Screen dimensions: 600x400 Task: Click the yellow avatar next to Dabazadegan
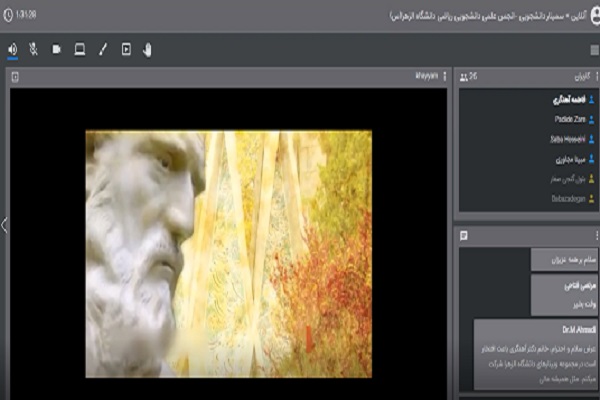pos(592,199)
